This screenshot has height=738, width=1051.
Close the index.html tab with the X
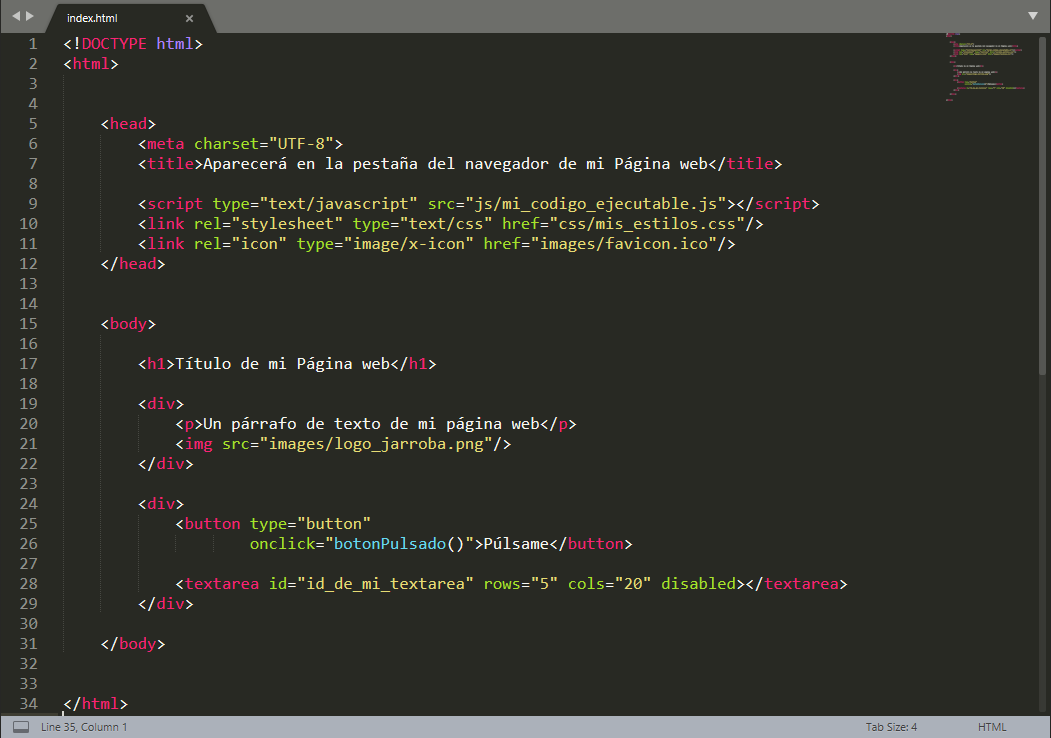pyautogui.click(x=189, y=17)
